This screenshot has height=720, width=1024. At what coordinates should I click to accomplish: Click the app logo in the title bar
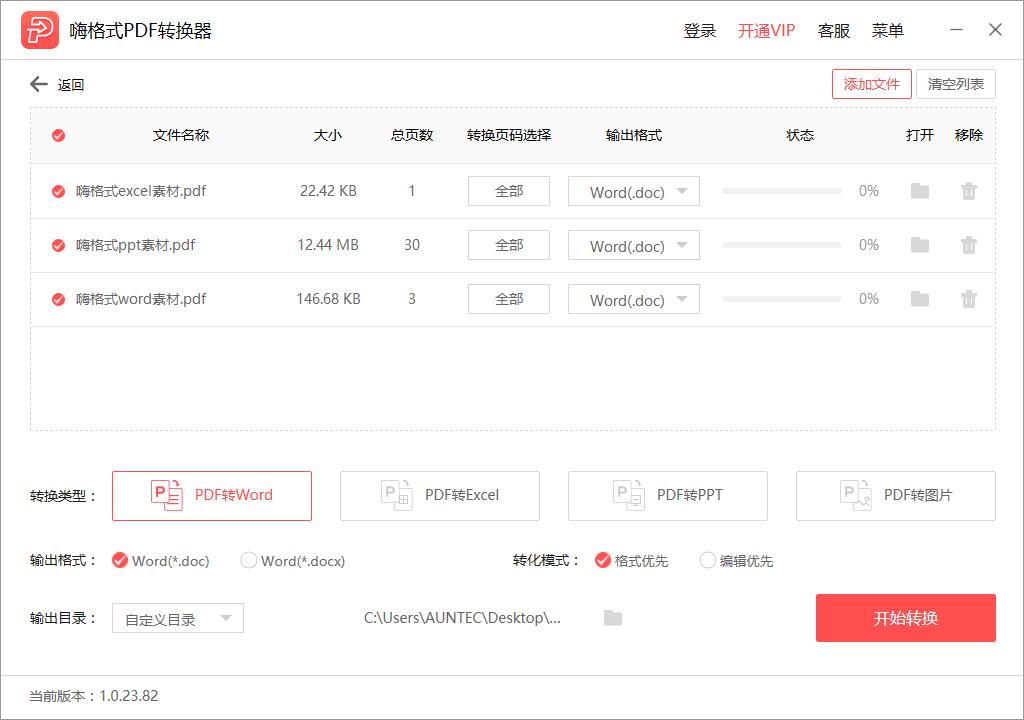tap(41, 29)
